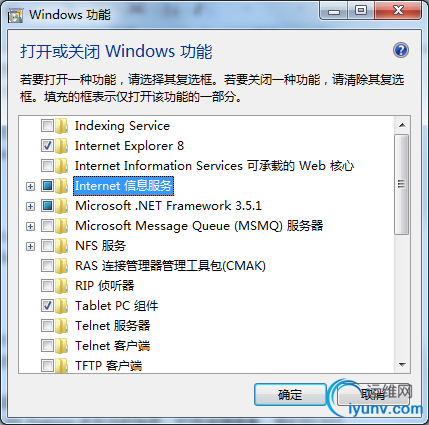Open the blue help question mark icon
The height and width of the screenshot is (425, 429).
pyautogui.click(x=401, y=51)
